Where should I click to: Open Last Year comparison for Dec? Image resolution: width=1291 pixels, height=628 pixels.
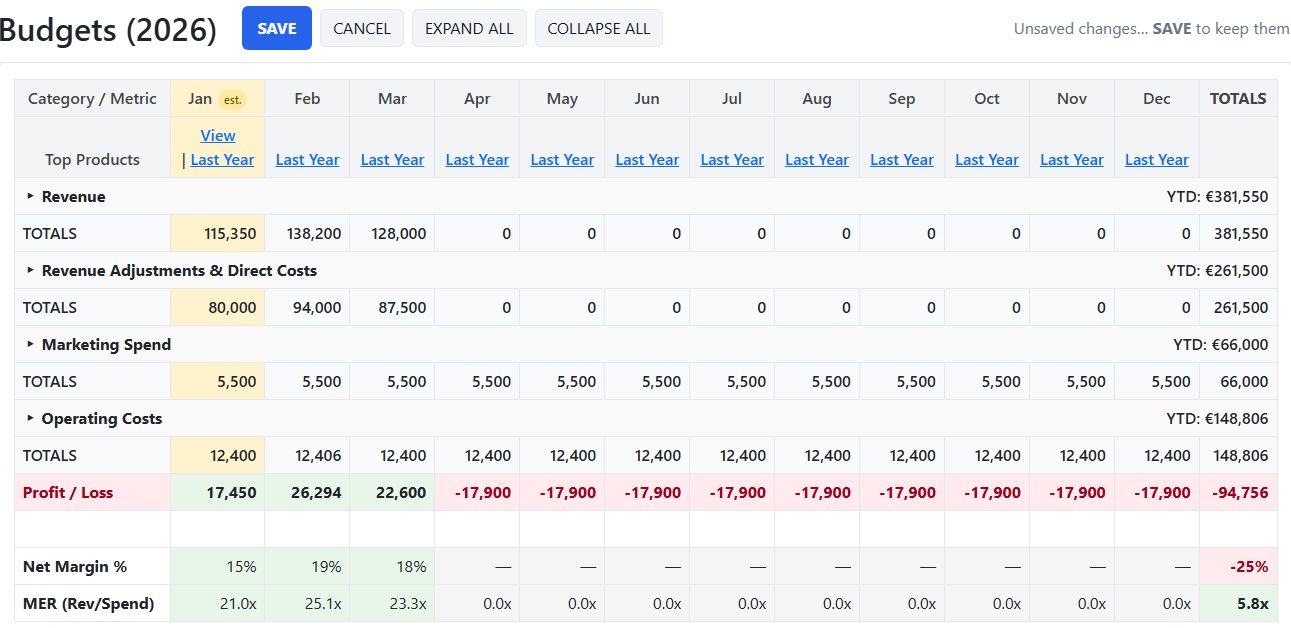click(x=1156, y=159)
